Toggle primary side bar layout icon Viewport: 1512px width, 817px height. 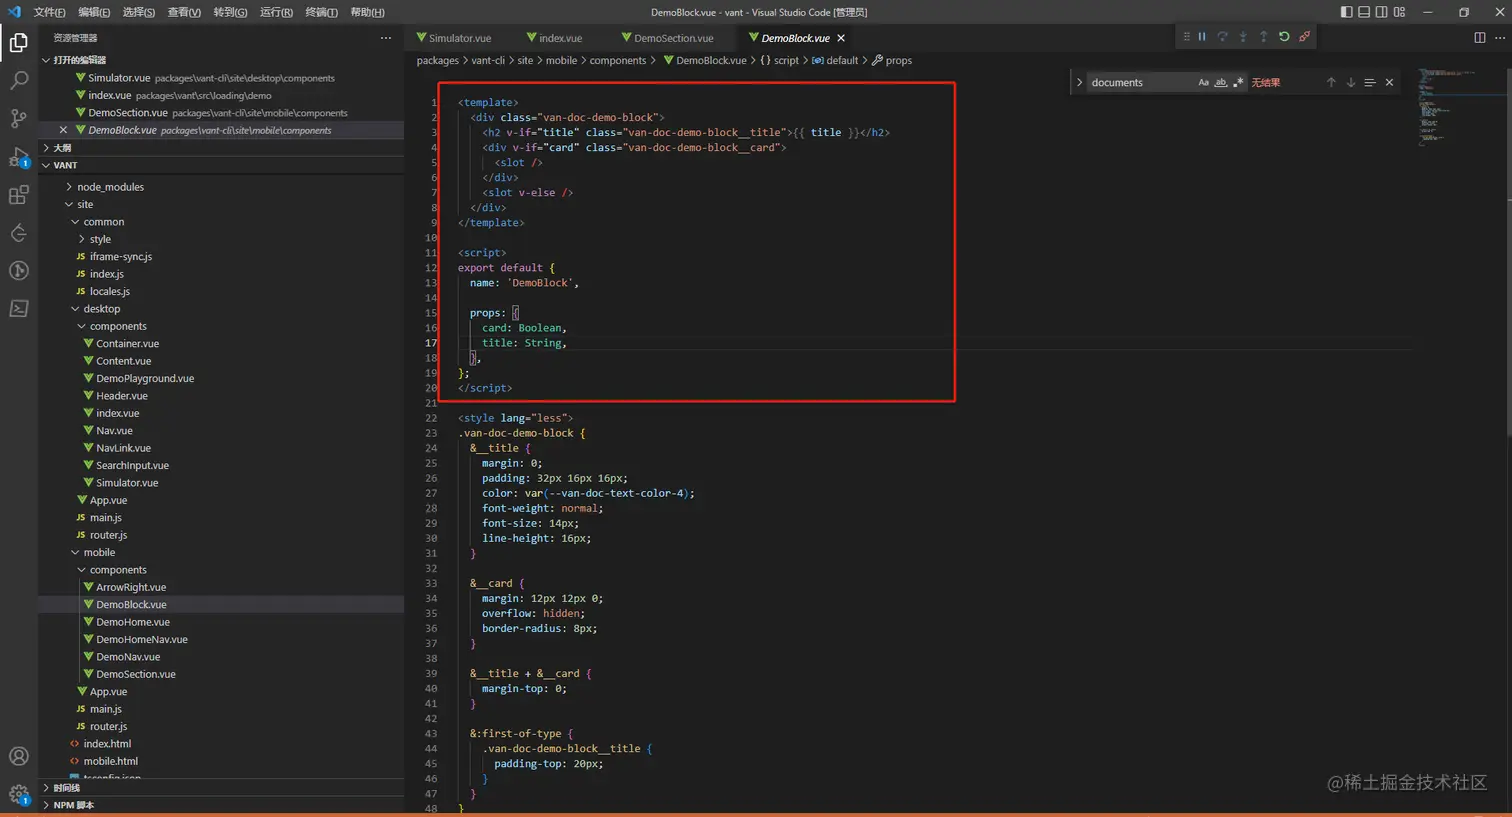click(x=1346, y=12)
